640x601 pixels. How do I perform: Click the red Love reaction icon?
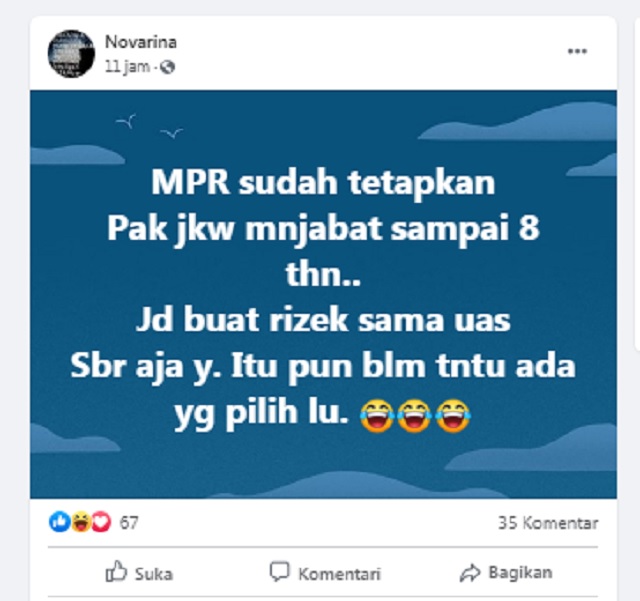[101, 522]
